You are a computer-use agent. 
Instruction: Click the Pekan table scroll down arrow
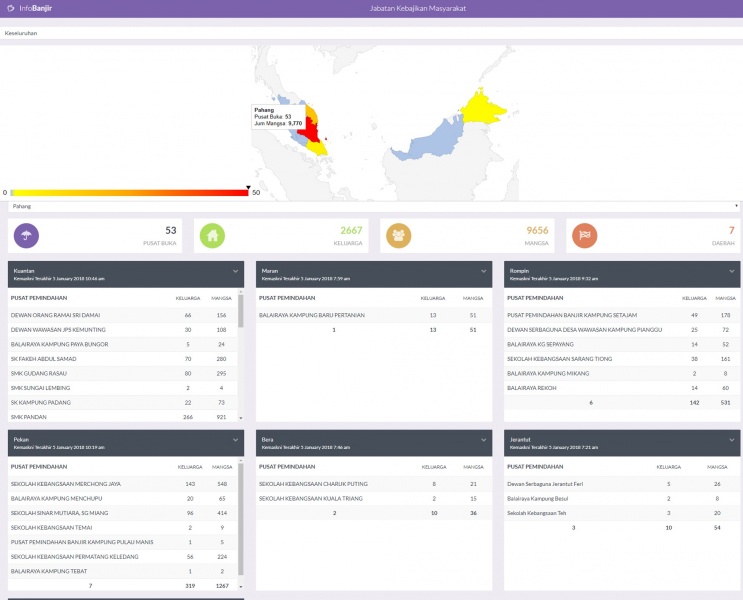coord(241,587)
